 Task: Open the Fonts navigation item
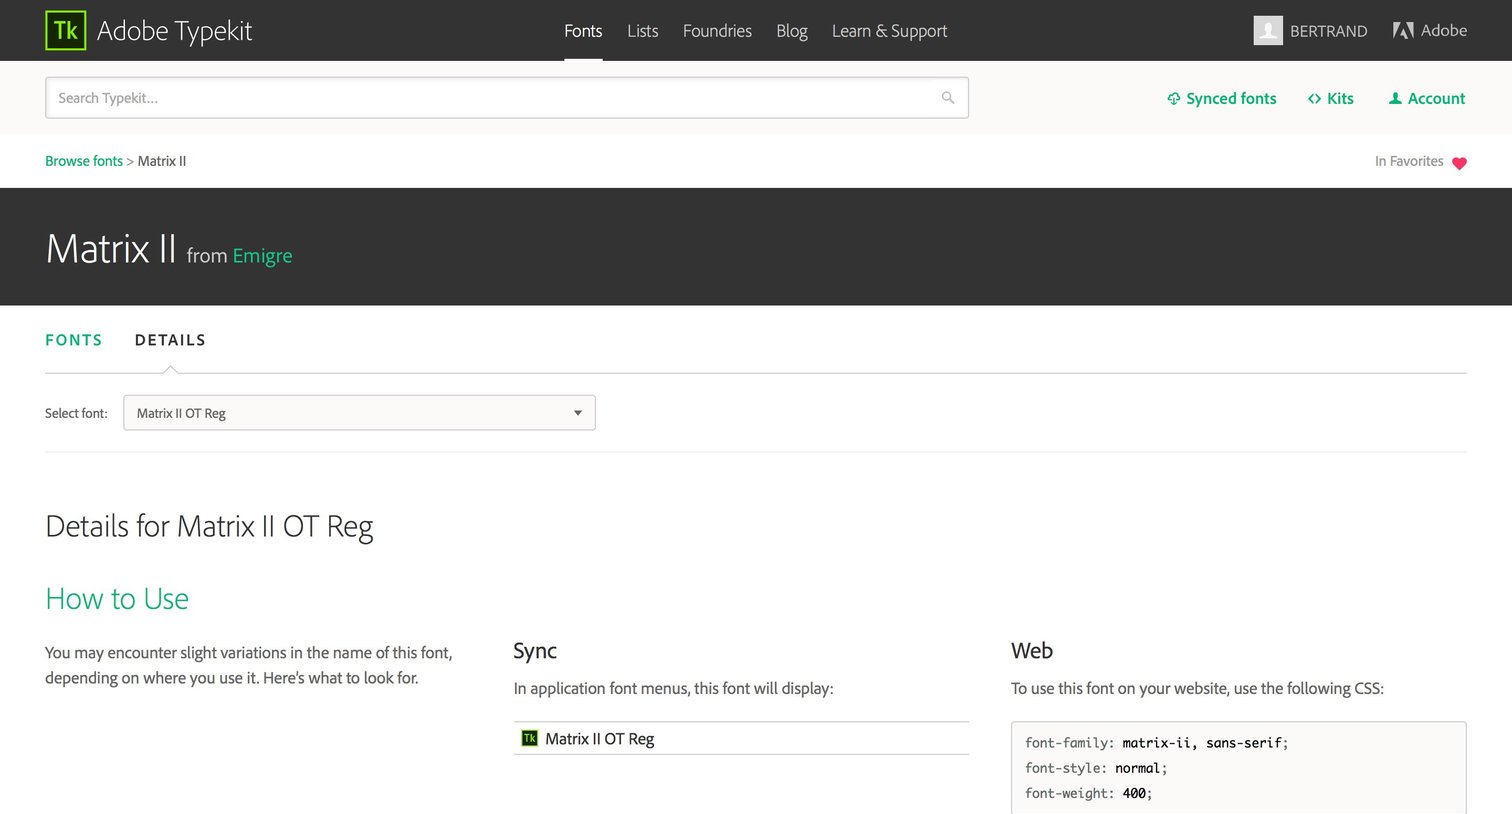pyautogui.click(x=583, y=31)
